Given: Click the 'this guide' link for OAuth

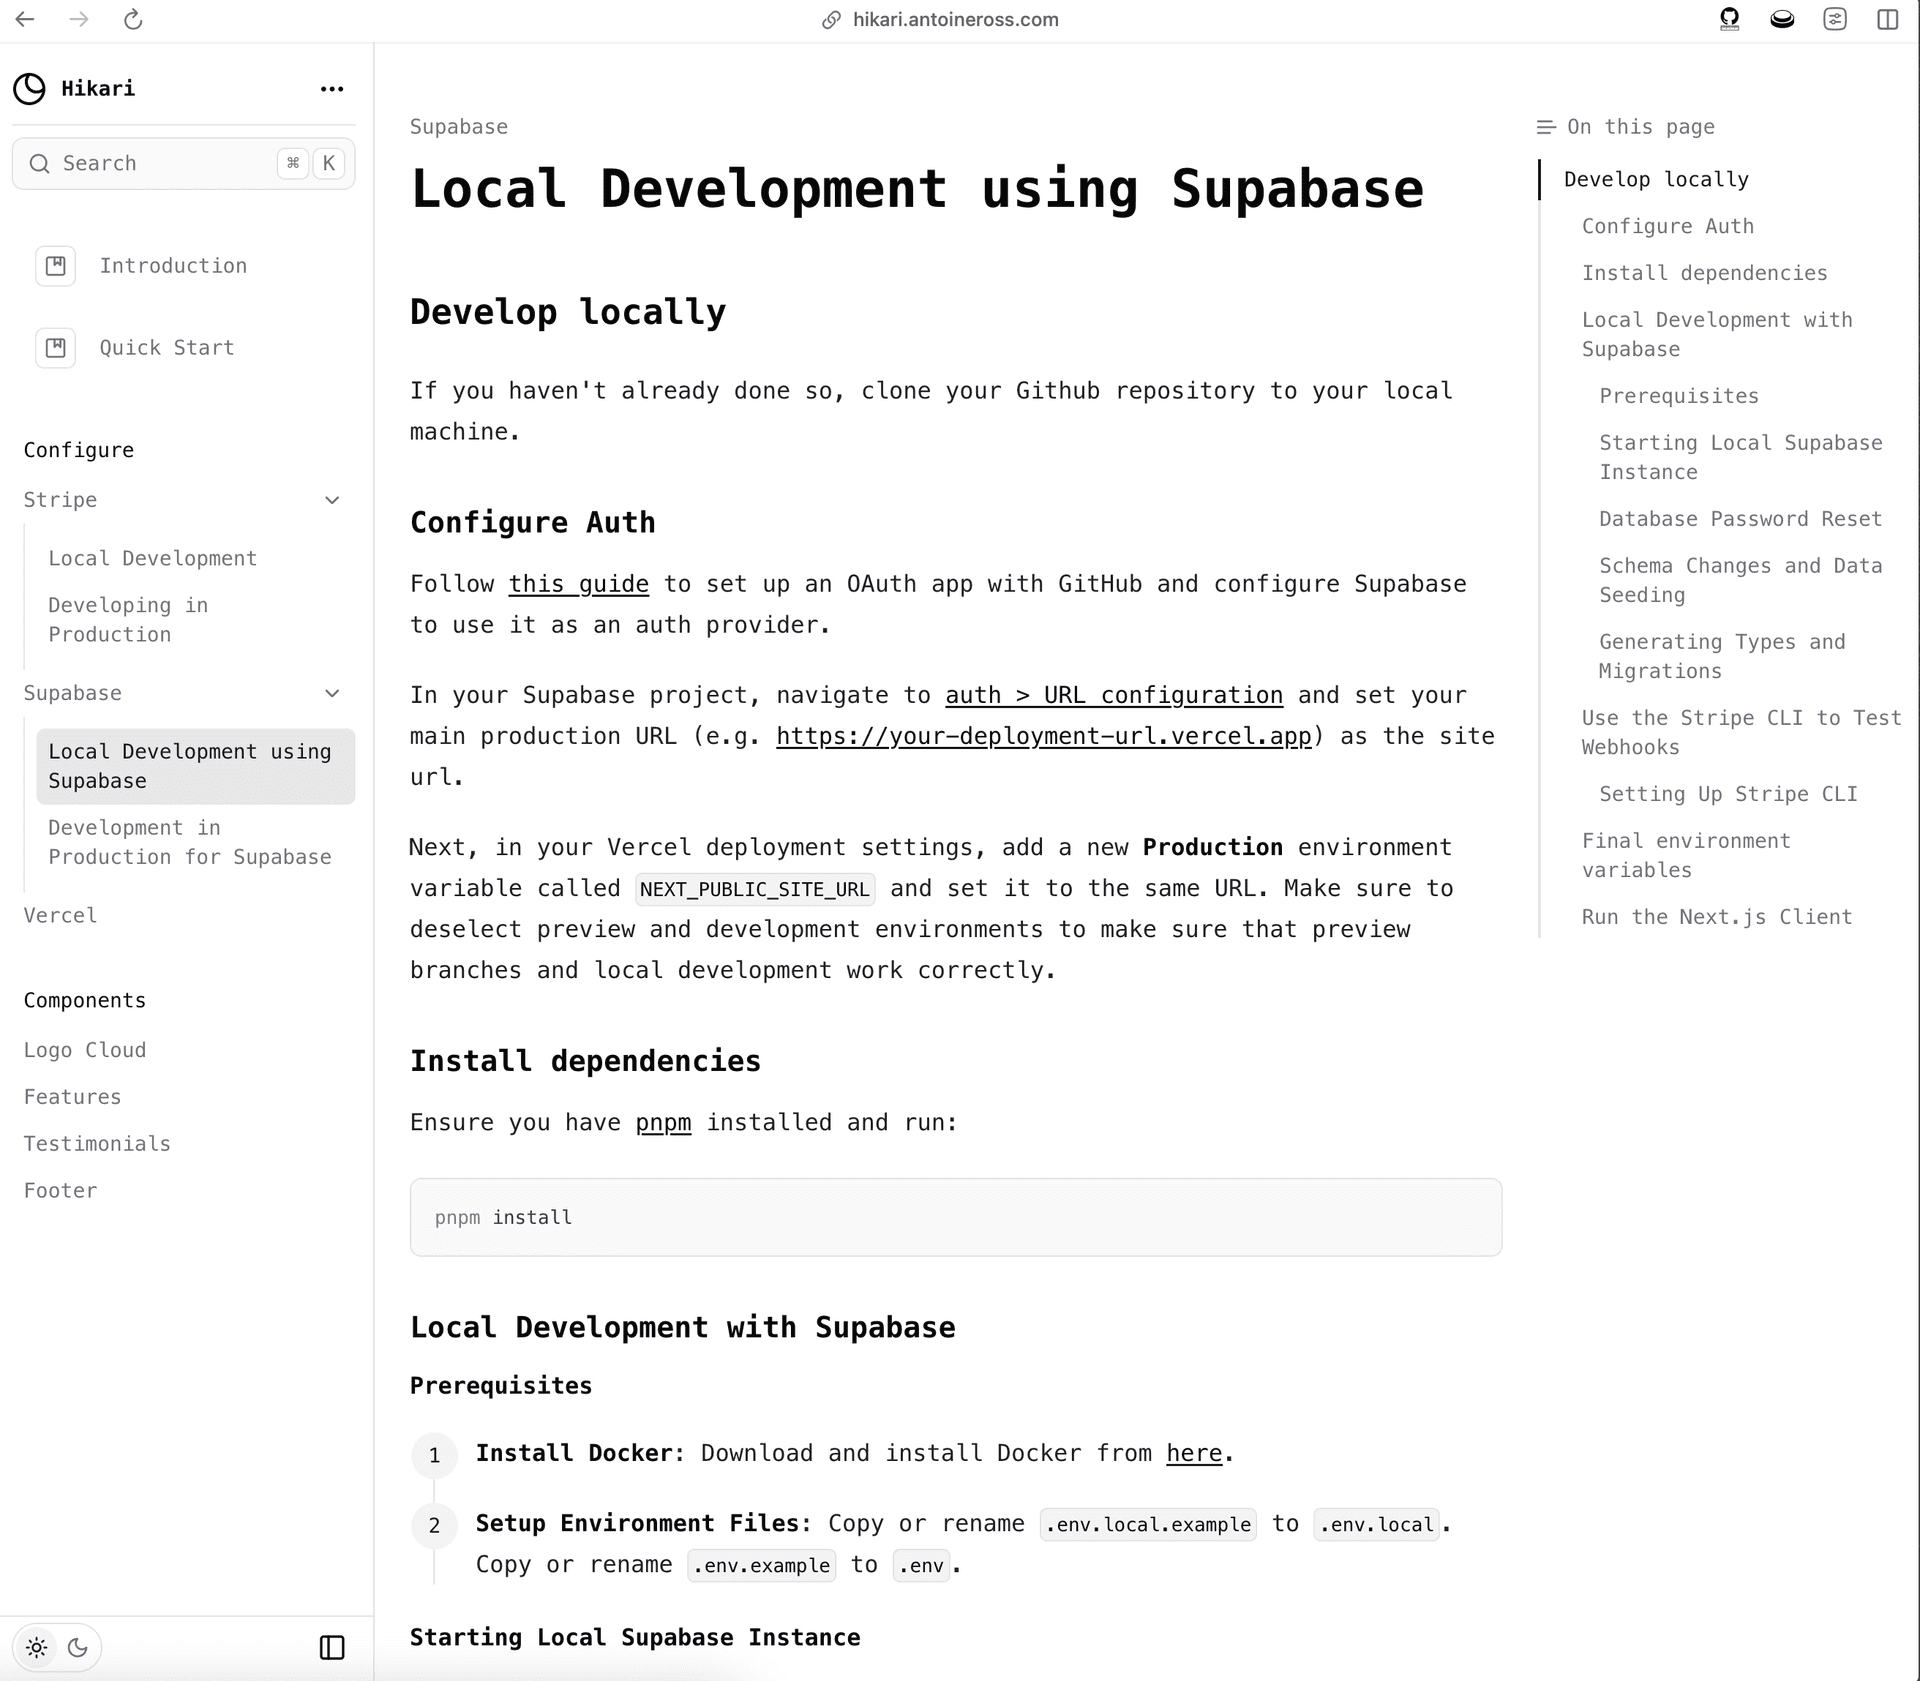Looking at the screenshot, I should (580, 583).
